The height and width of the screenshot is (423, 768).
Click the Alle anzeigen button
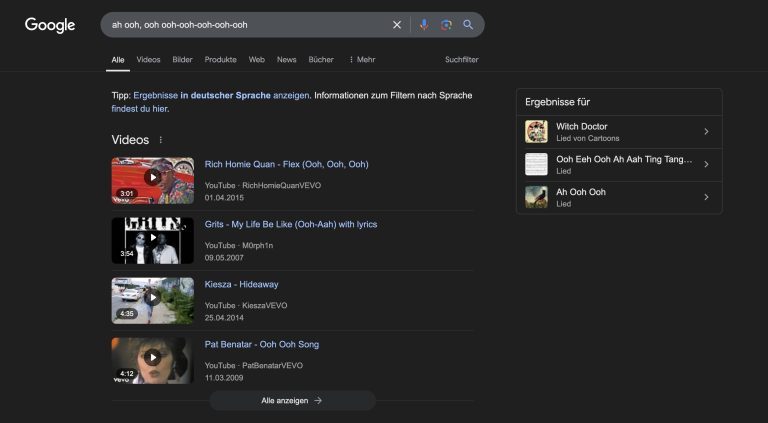[x=292, y=400]
